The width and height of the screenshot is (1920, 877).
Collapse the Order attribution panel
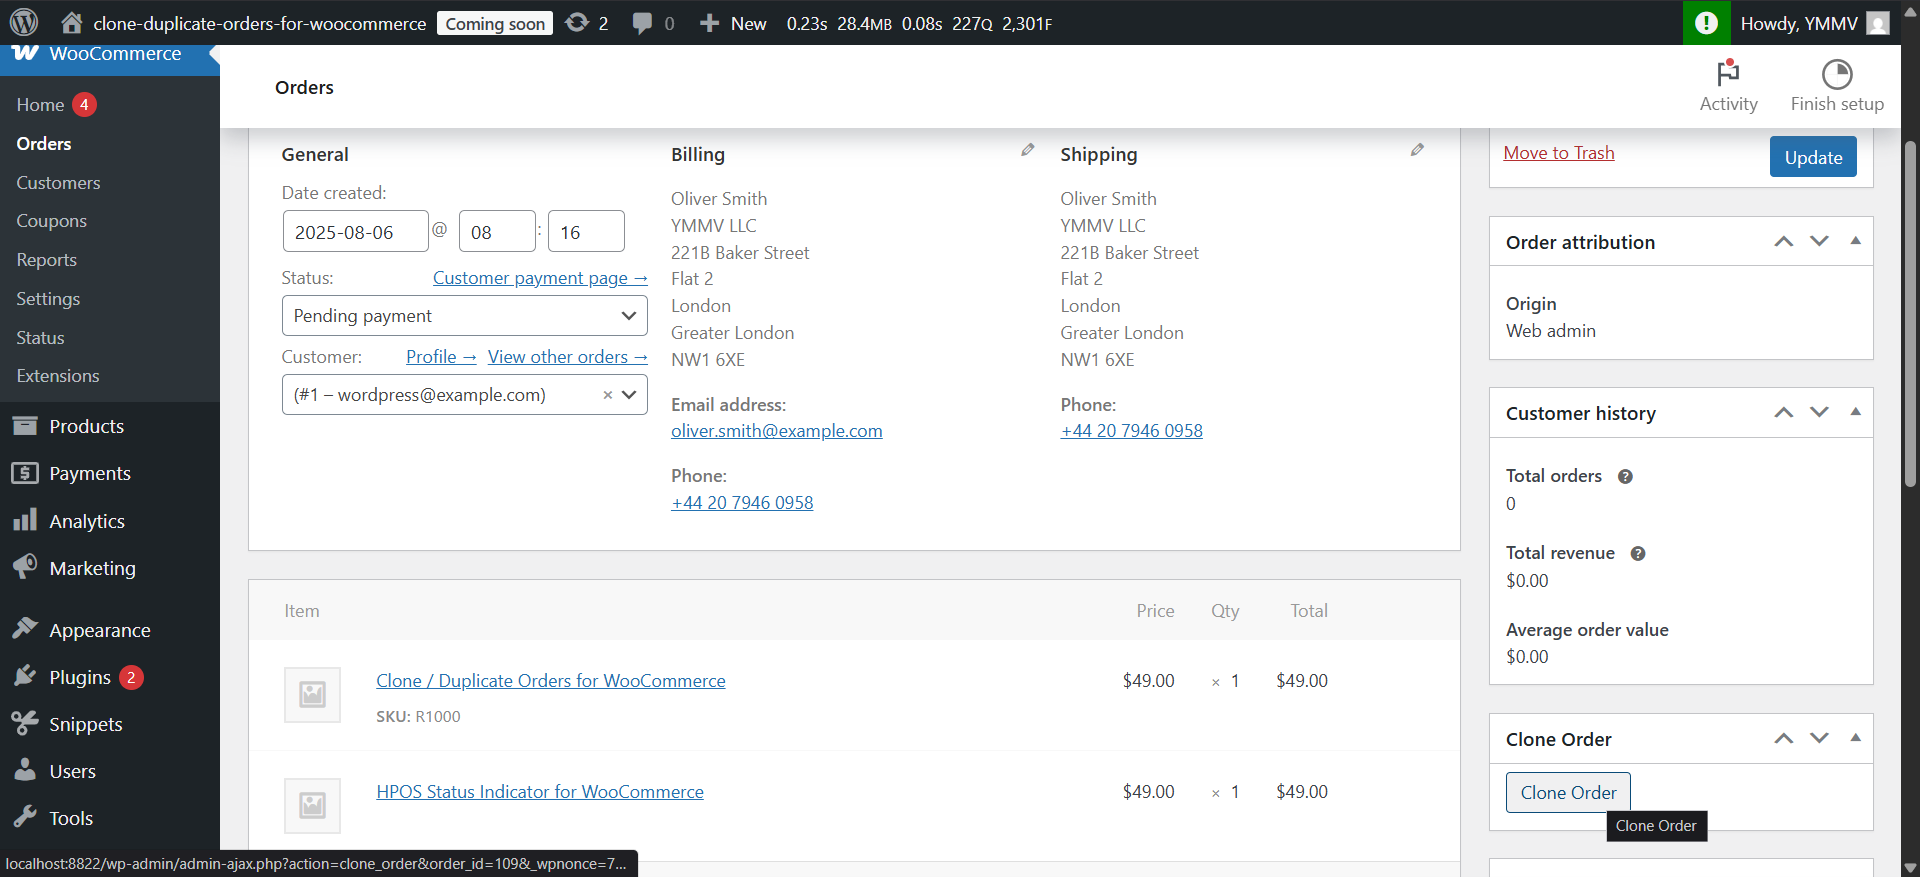coord(1855,241)
